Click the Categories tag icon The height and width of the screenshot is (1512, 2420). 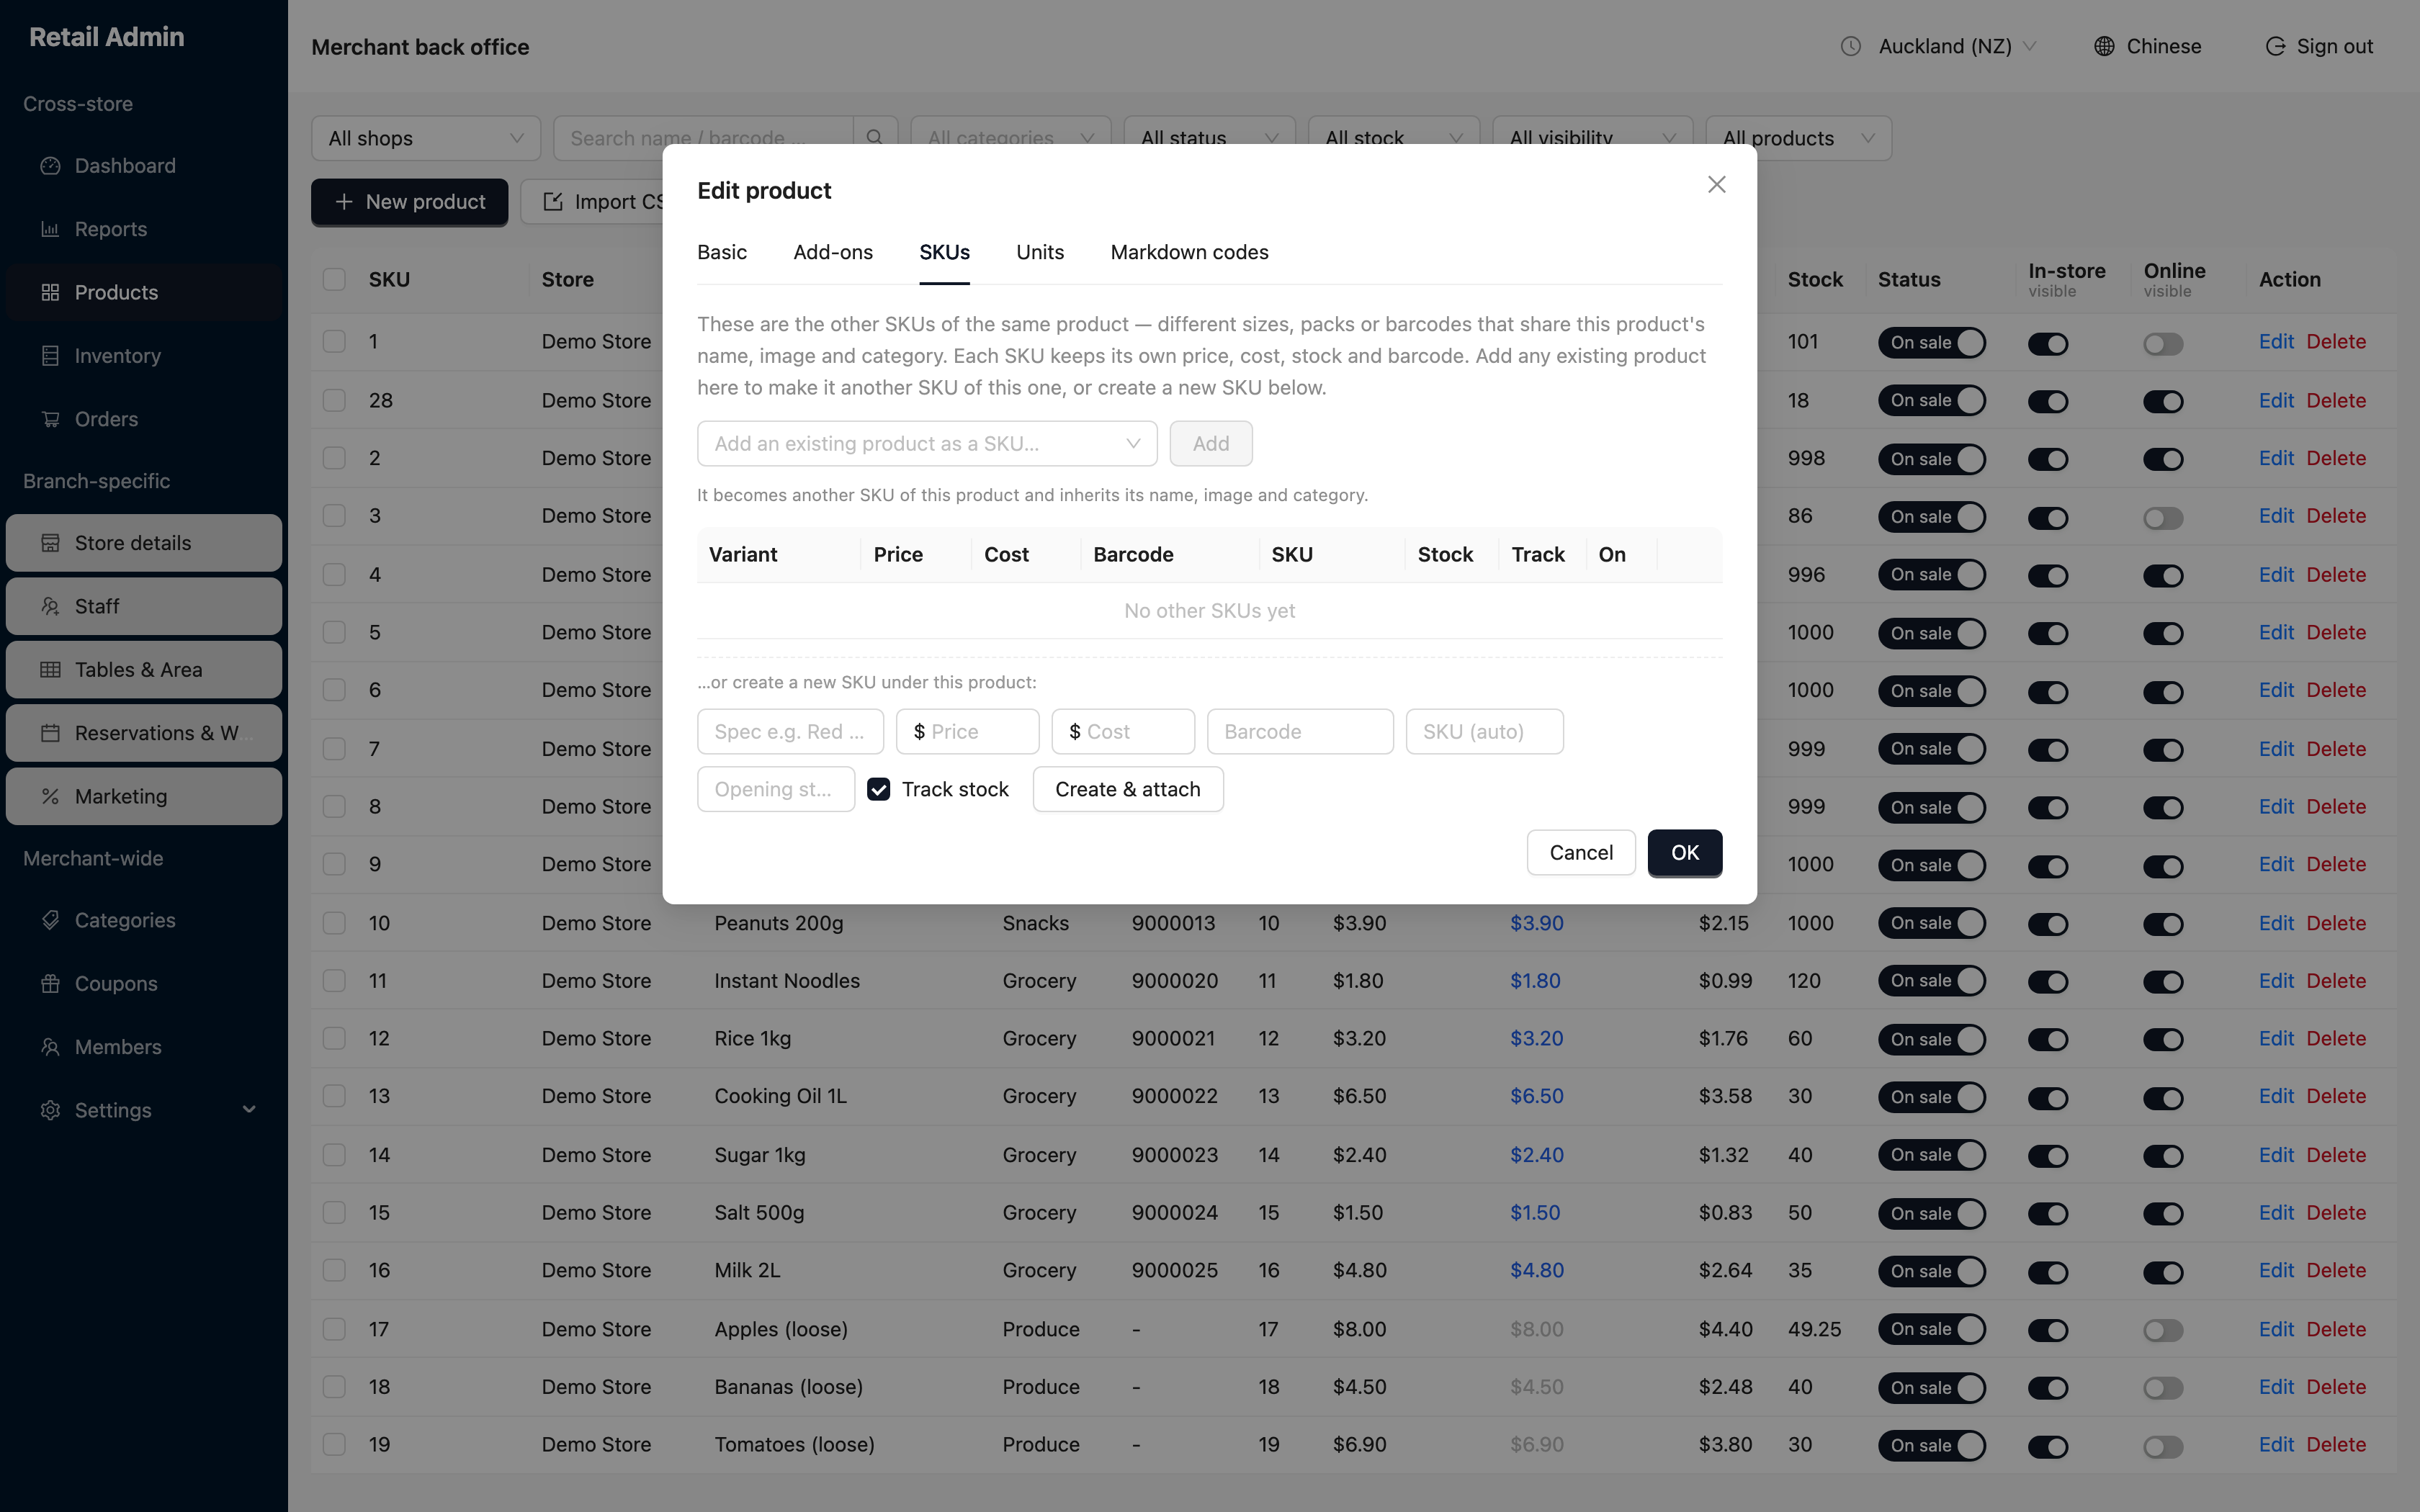pos(50,920)
